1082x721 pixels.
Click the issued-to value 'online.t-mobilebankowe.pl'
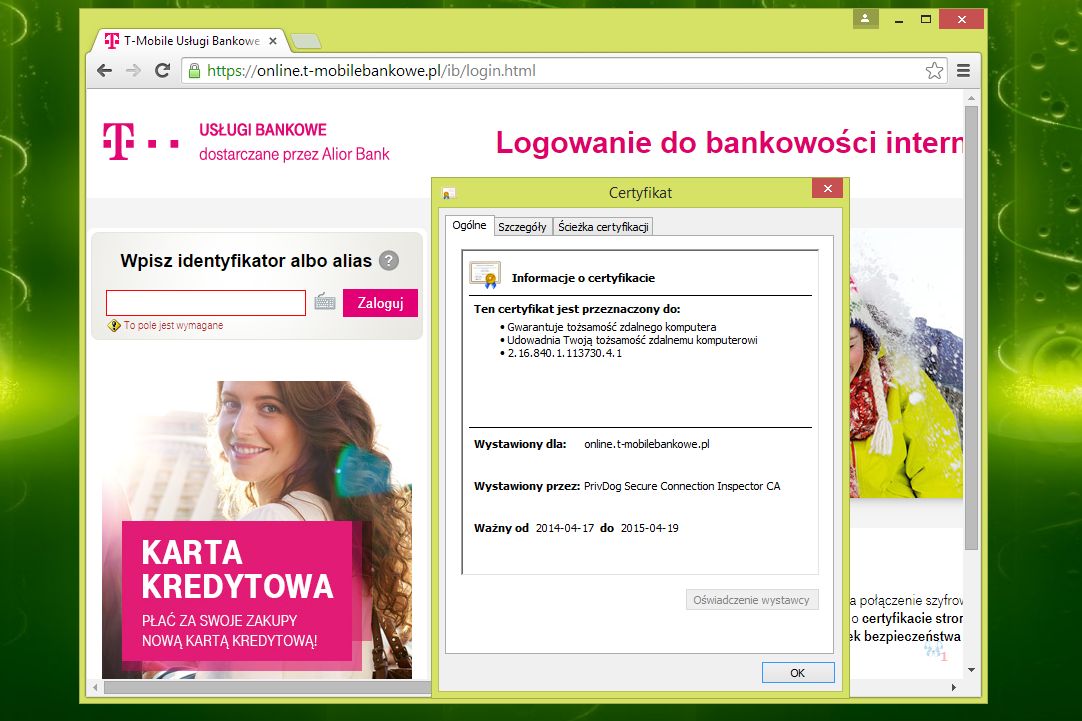(647, 444)
